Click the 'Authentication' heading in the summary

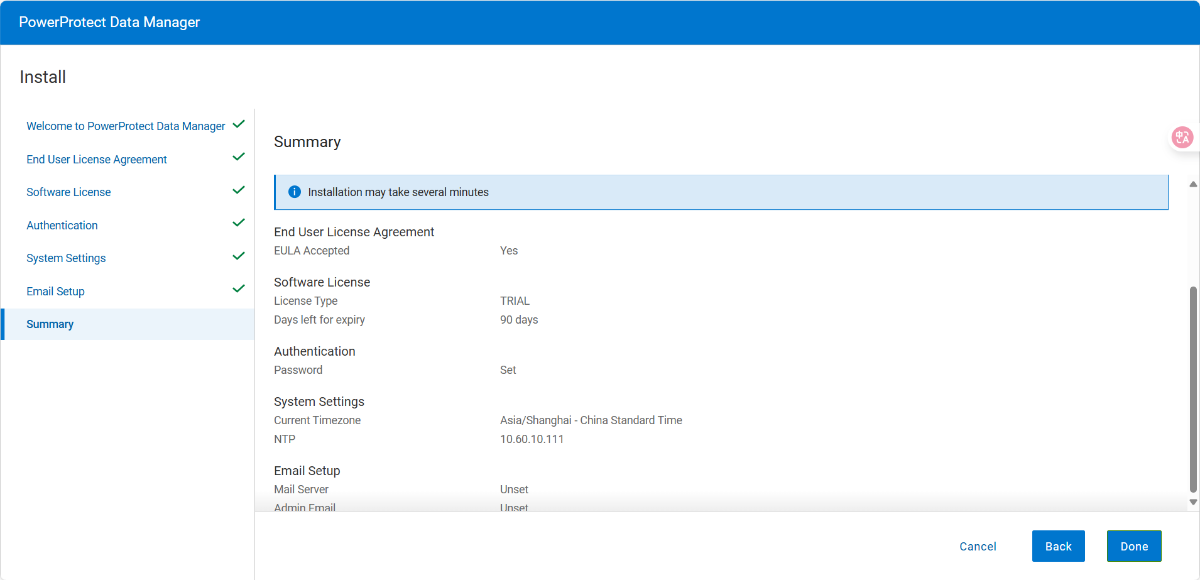click(x=315, y=351)
